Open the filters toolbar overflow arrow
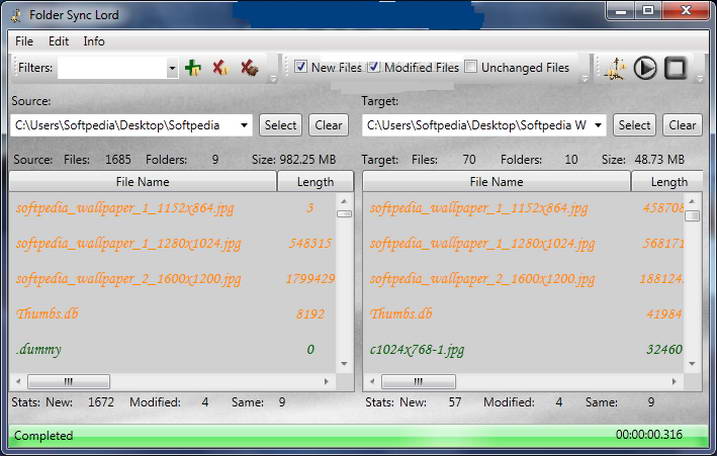 coord(273,79)
